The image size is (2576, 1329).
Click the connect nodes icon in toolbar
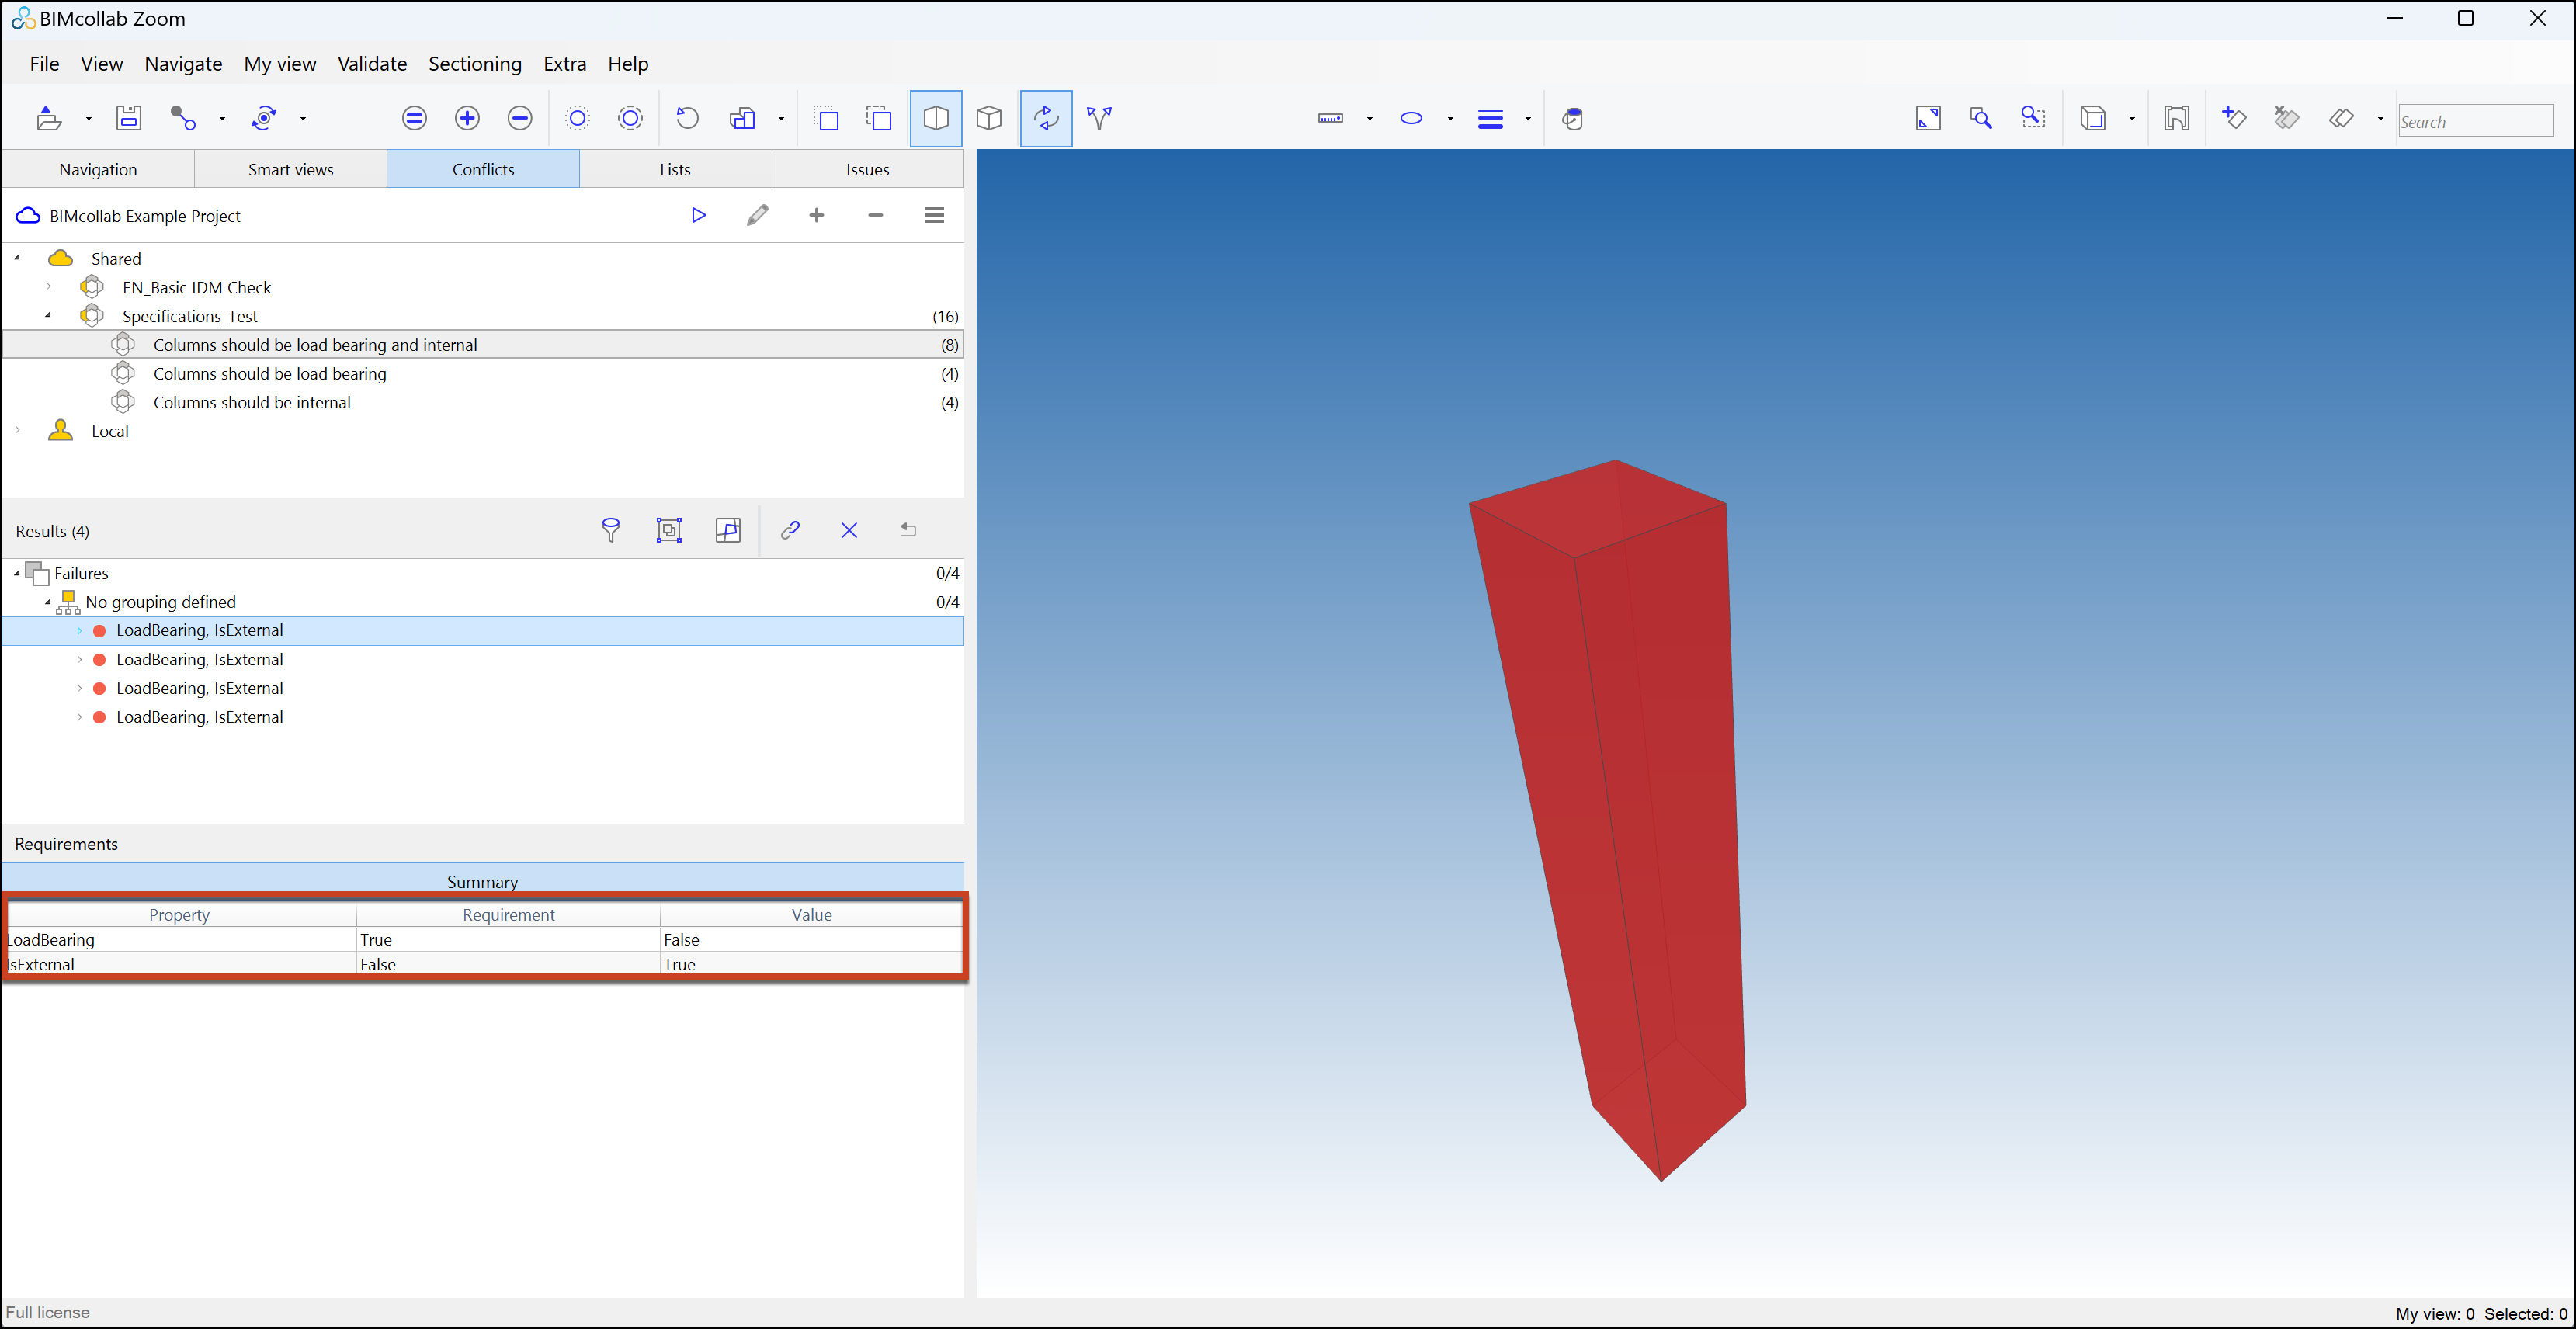[x=183, y=118]
